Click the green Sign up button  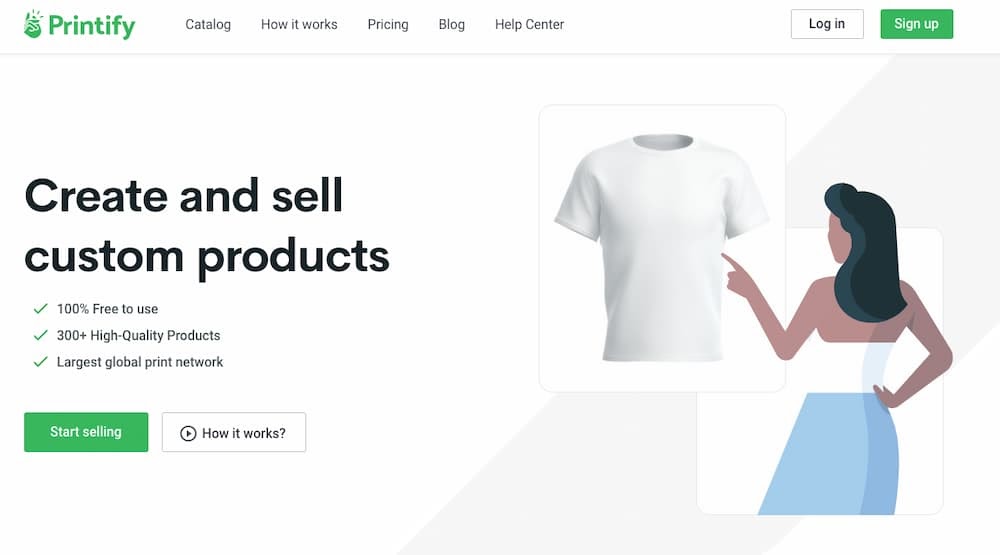tap(916, 24)
